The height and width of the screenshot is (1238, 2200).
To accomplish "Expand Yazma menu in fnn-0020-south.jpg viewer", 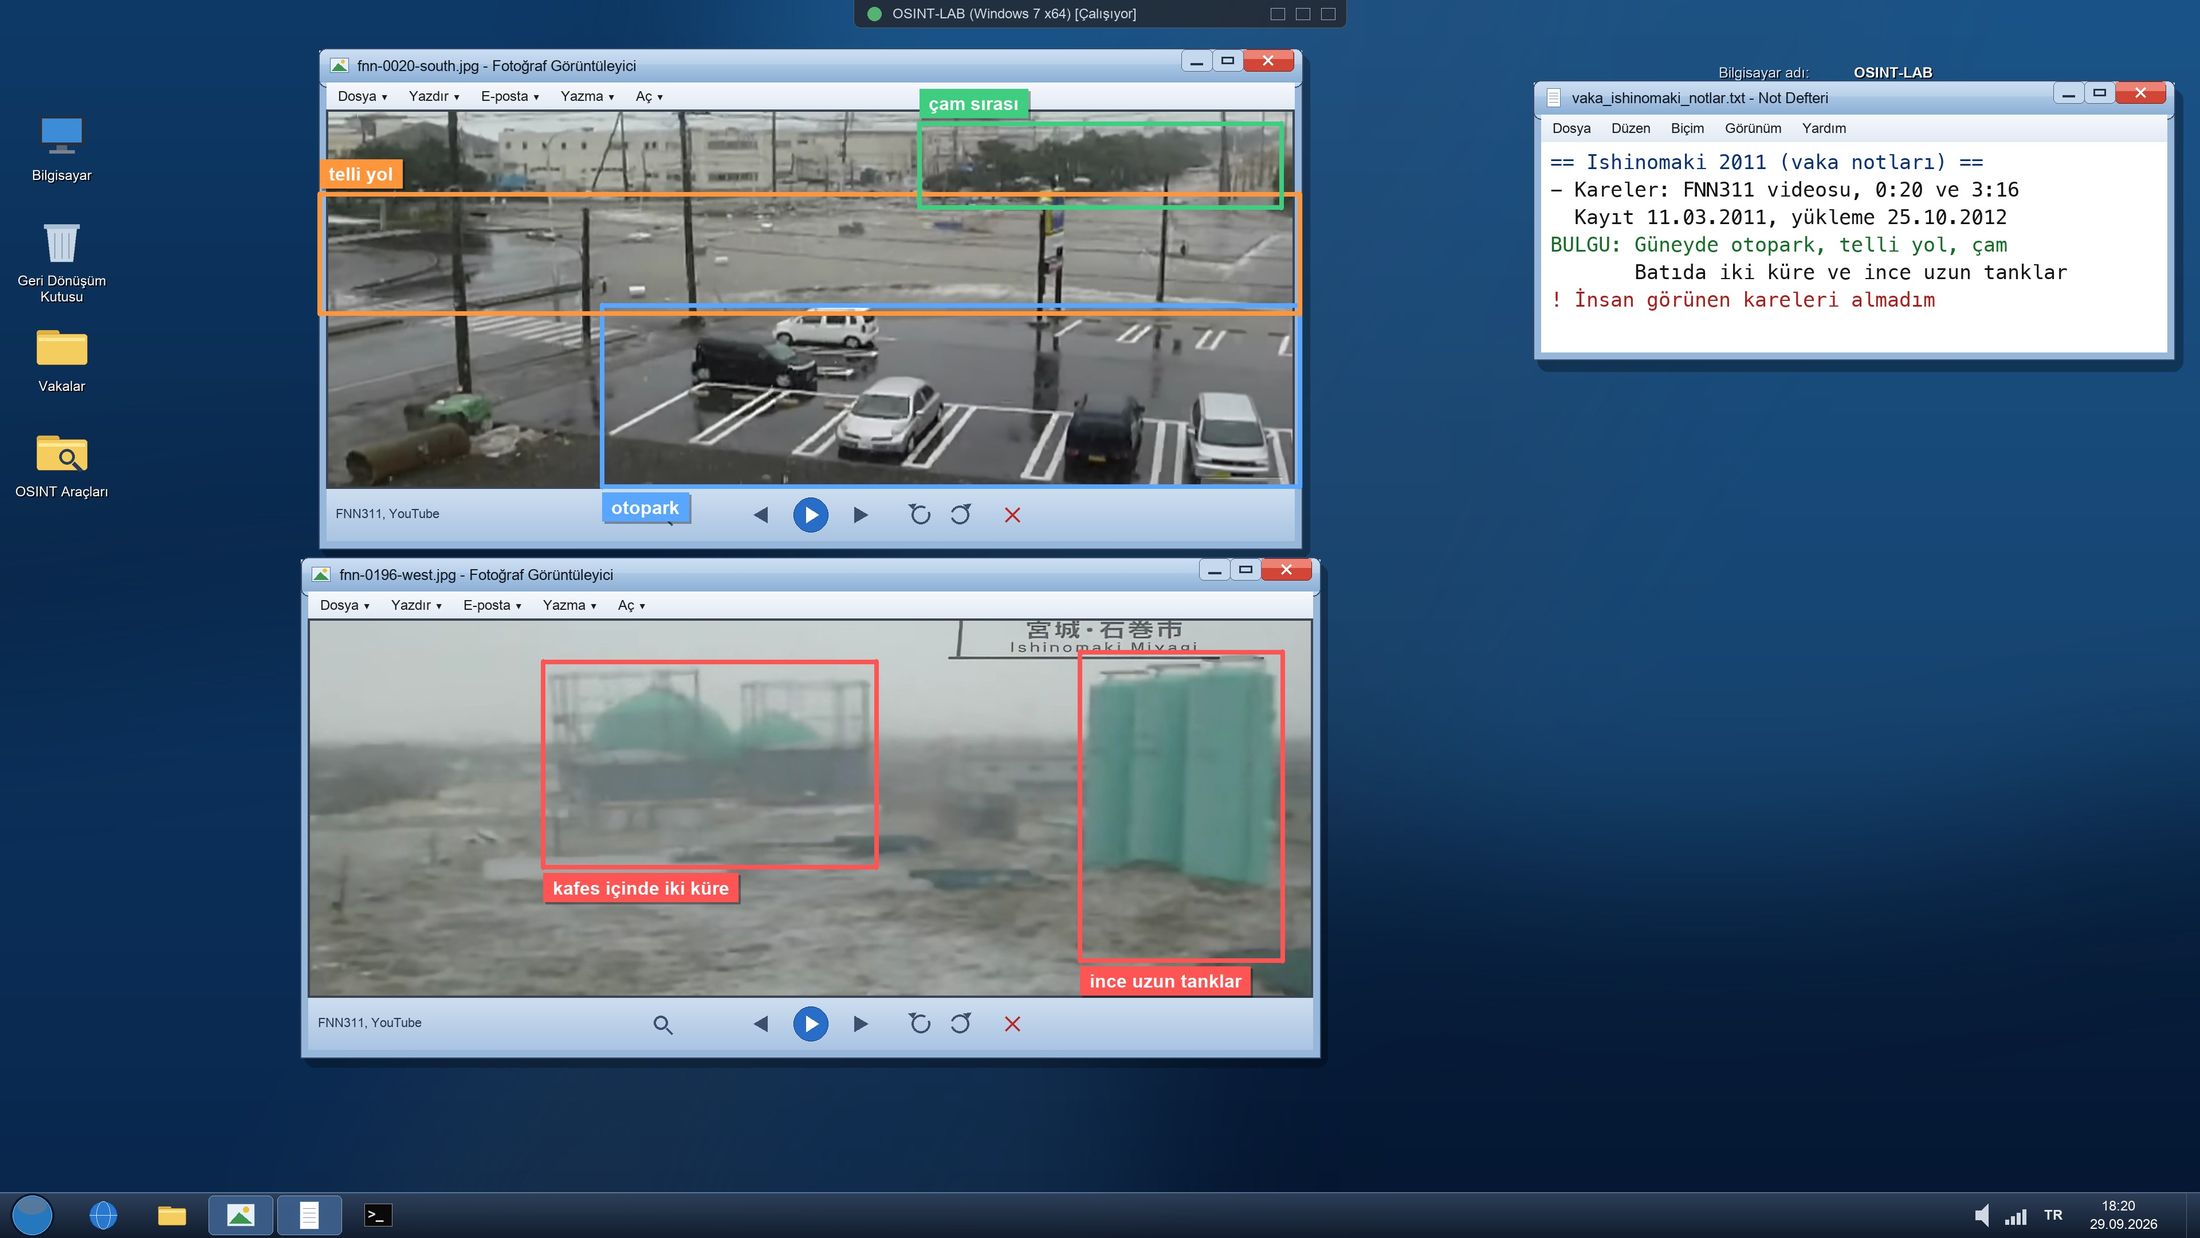I will tap(587, 96).
